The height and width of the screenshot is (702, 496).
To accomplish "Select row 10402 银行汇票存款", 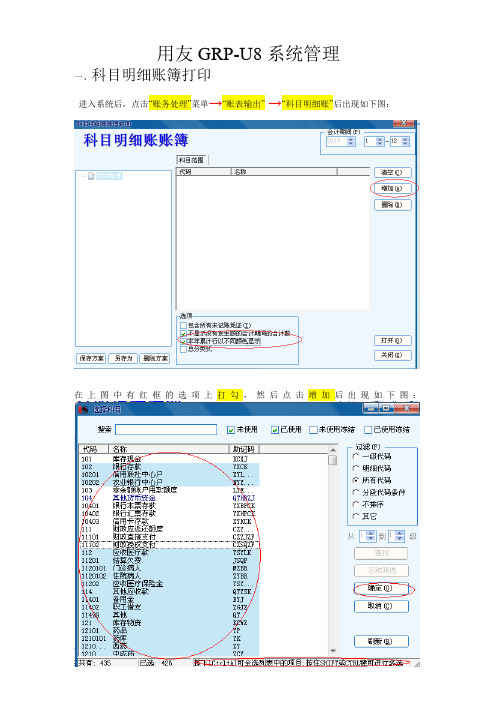I will pos(169,514).
